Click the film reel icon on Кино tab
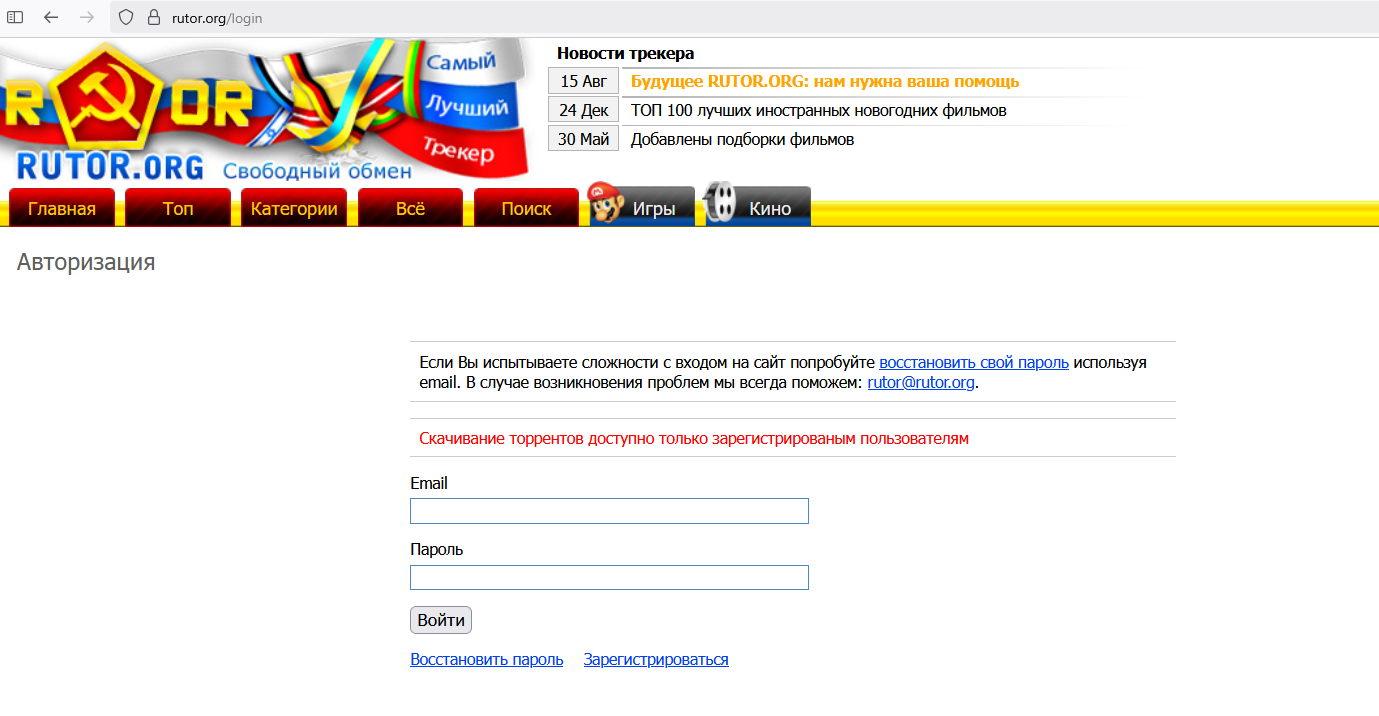Viewport: 1379px width, 716px height. point(721,203)
